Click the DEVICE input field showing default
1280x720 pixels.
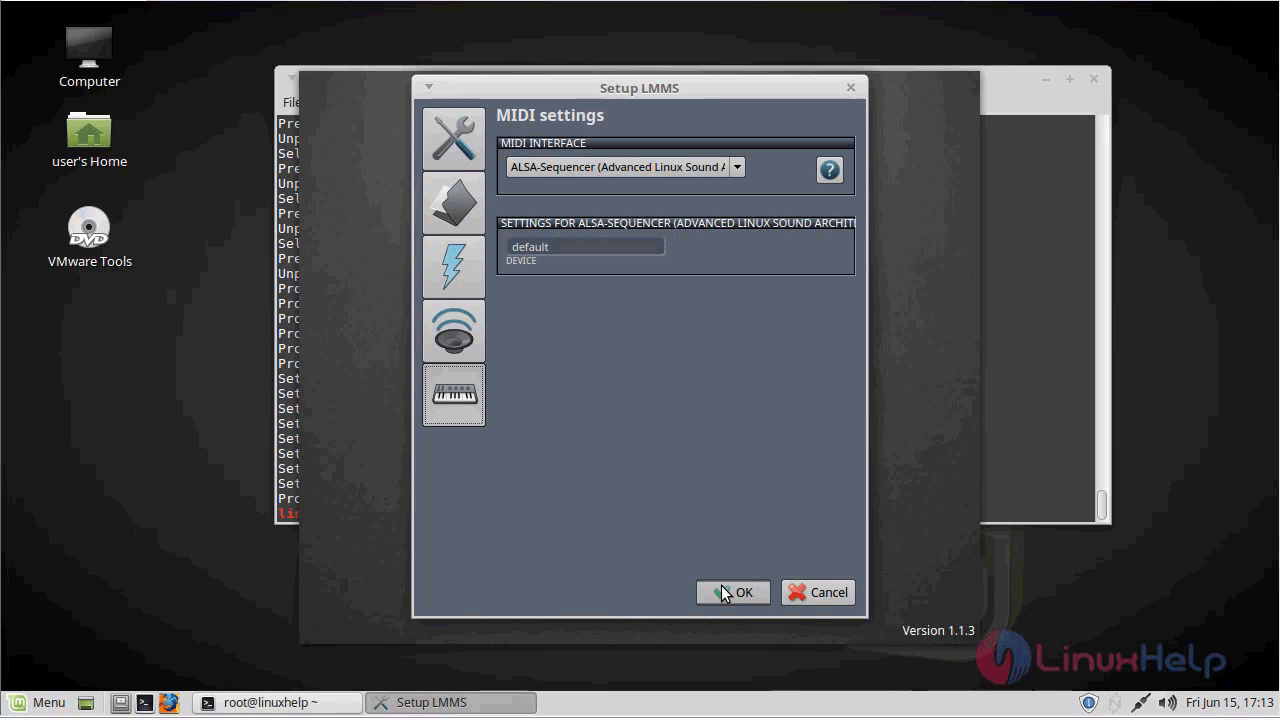[585, 247]
